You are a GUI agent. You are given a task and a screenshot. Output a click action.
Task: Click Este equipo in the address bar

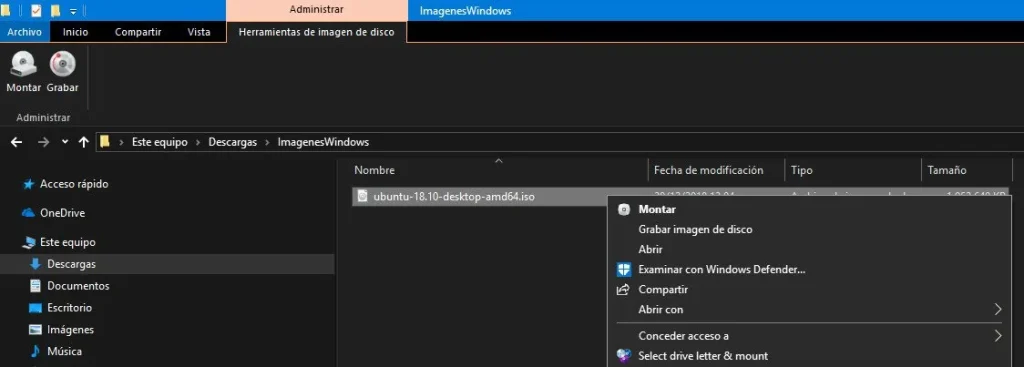[x=159, y=142]
